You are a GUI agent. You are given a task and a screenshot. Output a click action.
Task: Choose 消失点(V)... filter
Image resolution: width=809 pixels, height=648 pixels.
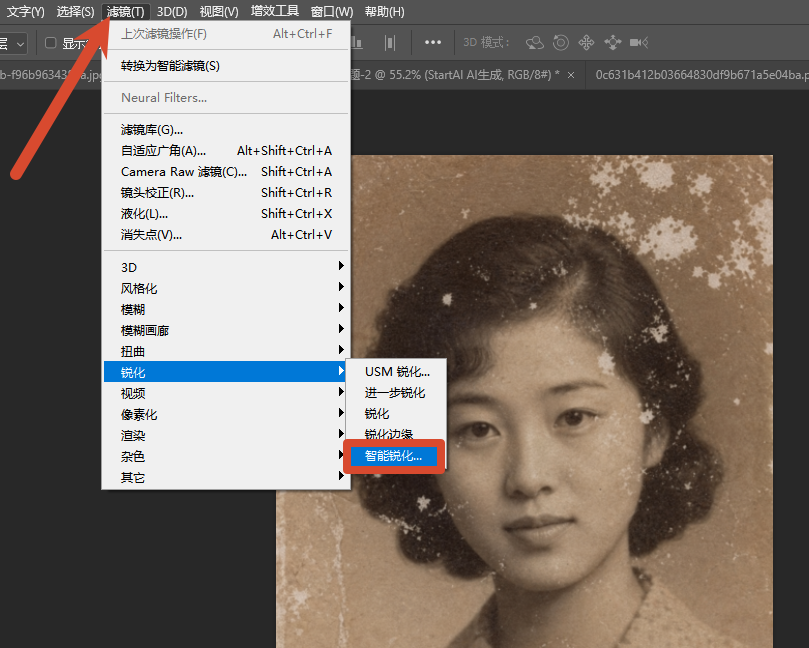coord(226,235)
